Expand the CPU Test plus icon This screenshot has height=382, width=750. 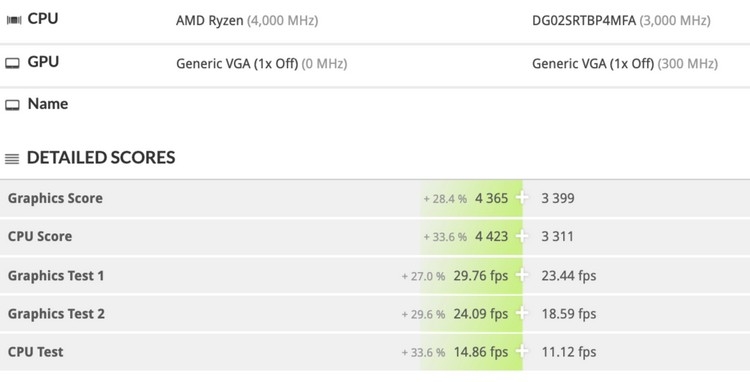(522, 352)
